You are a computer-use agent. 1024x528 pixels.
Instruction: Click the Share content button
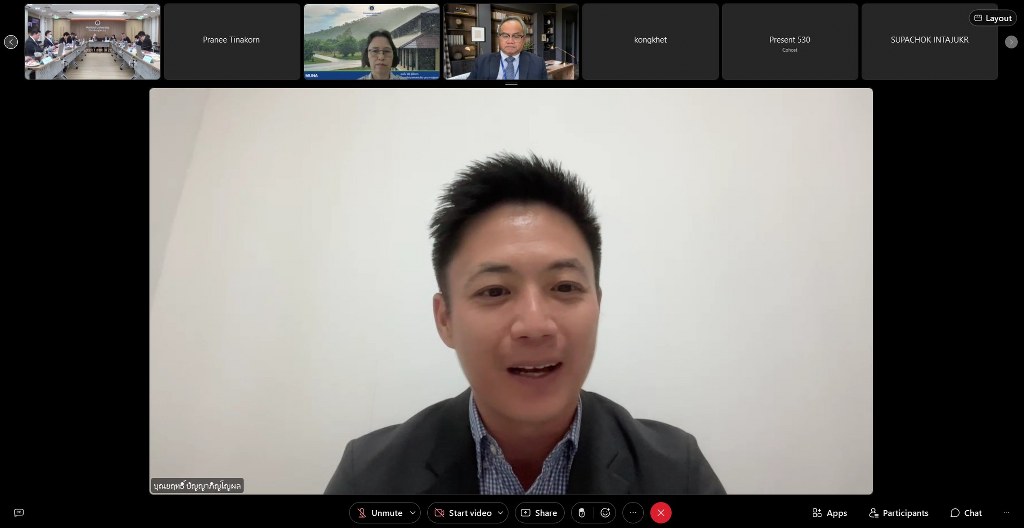[x=539, y=513]
